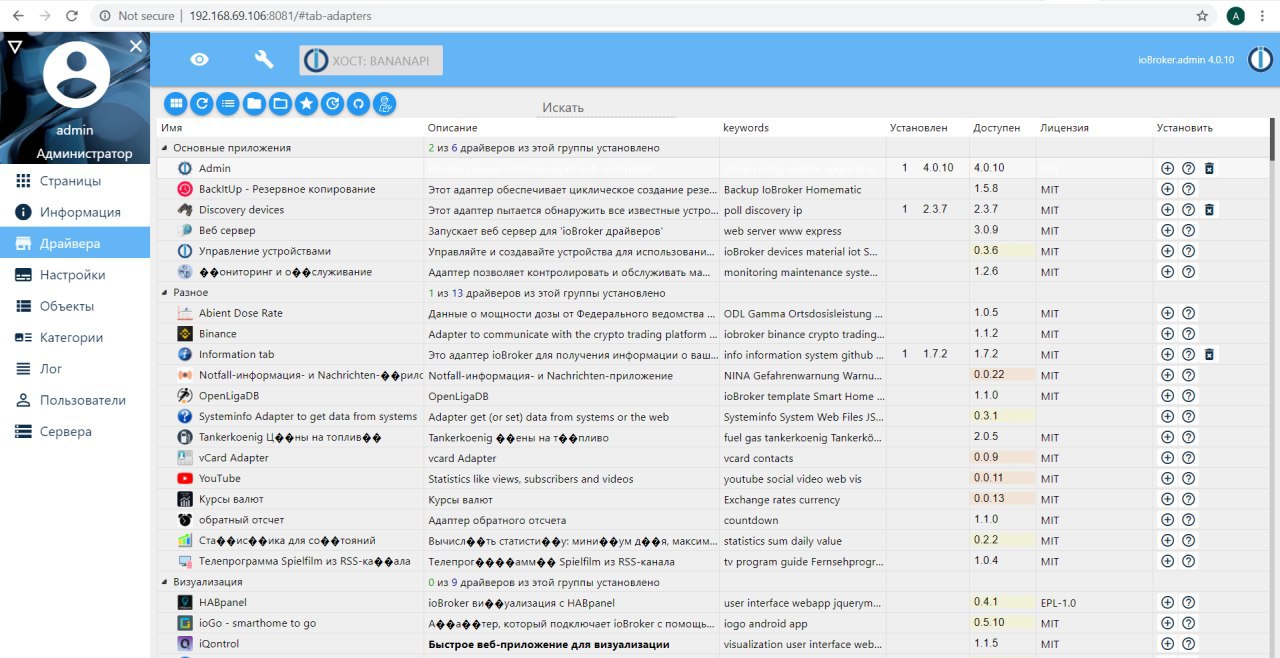
Task: Collapse the Визуализация group
Action: tap(165, 582)
